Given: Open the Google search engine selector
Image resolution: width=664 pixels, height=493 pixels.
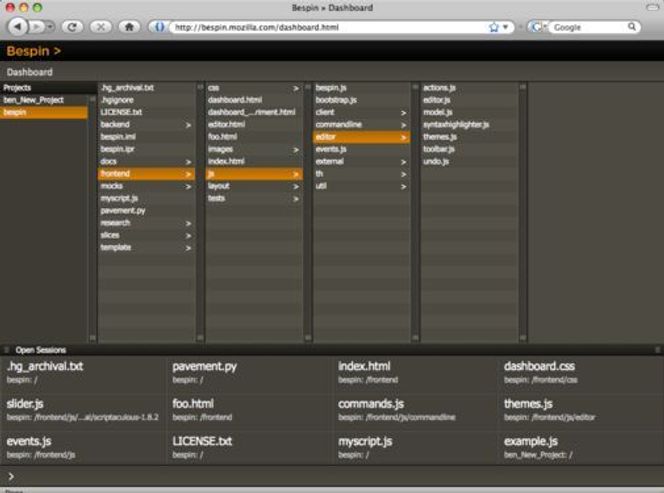Looking at the screenshot, I should point(538,27).
